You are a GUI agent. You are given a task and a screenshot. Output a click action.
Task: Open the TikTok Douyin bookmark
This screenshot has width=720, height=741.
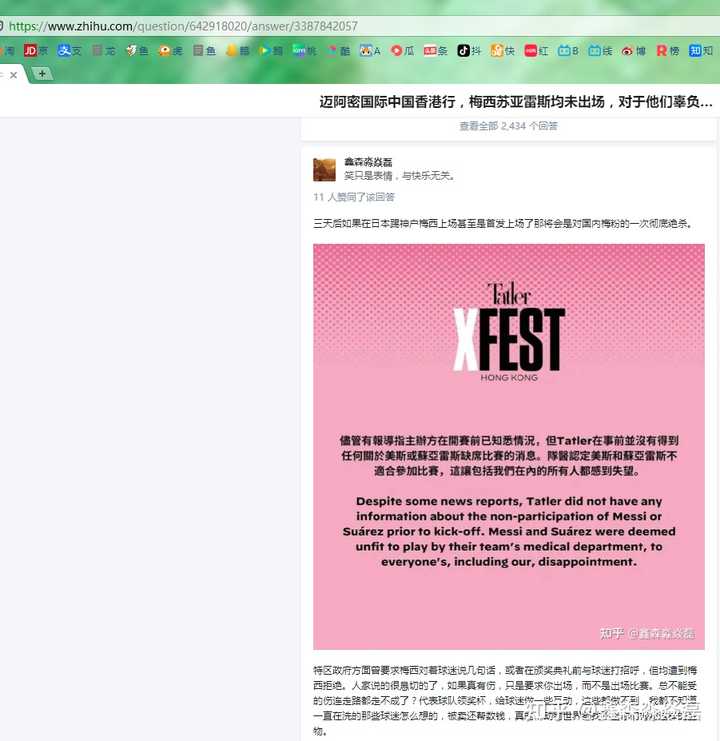pos(469,51)
